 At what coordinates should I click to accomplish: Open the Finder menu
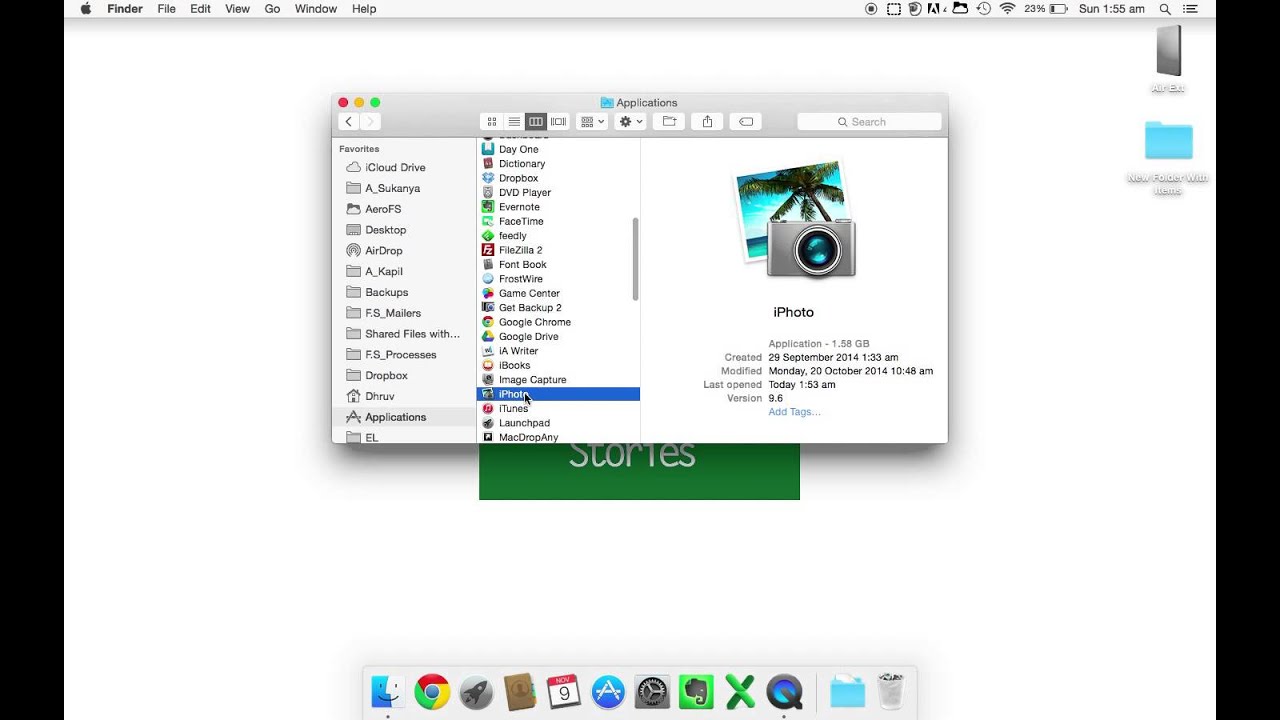[125, 9]
